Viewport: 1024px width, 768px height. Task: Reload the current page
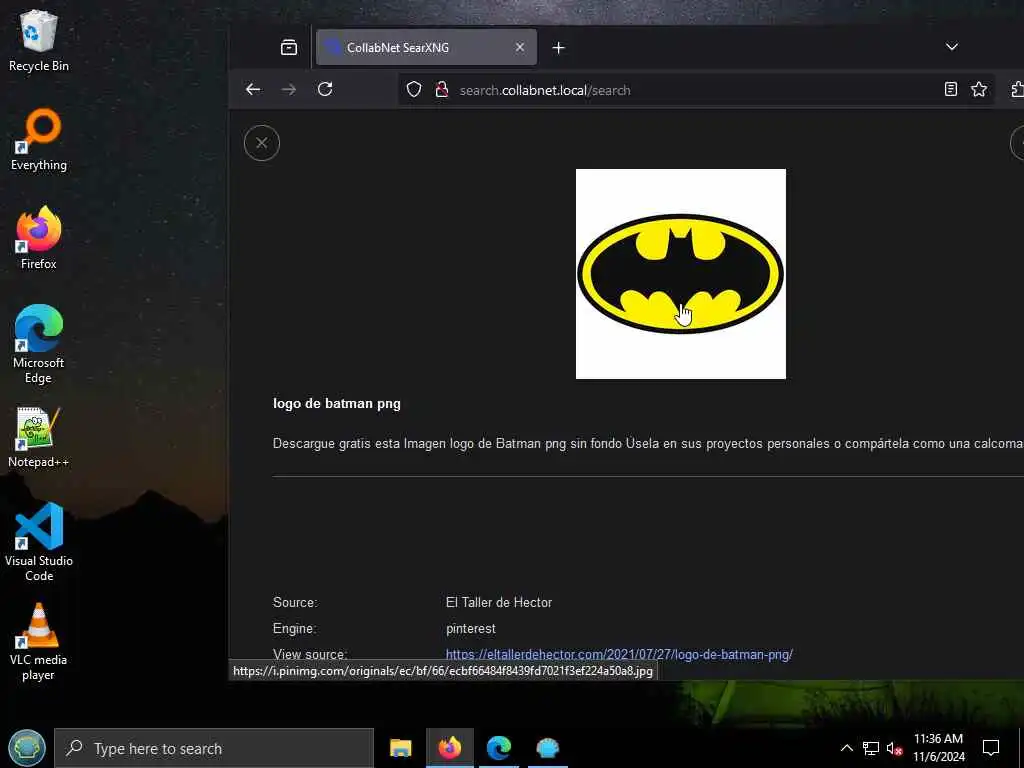[325, 89]
